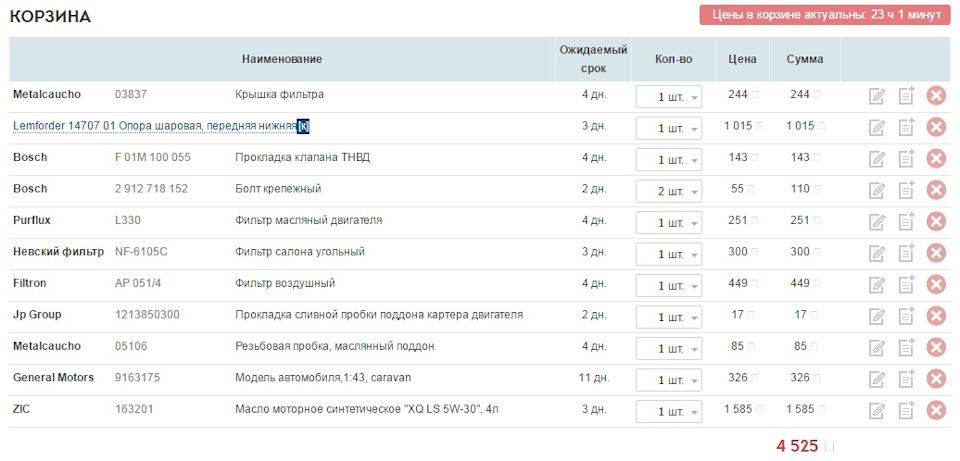Open the Lemforder 14707 01 product link

coord(155,126)
